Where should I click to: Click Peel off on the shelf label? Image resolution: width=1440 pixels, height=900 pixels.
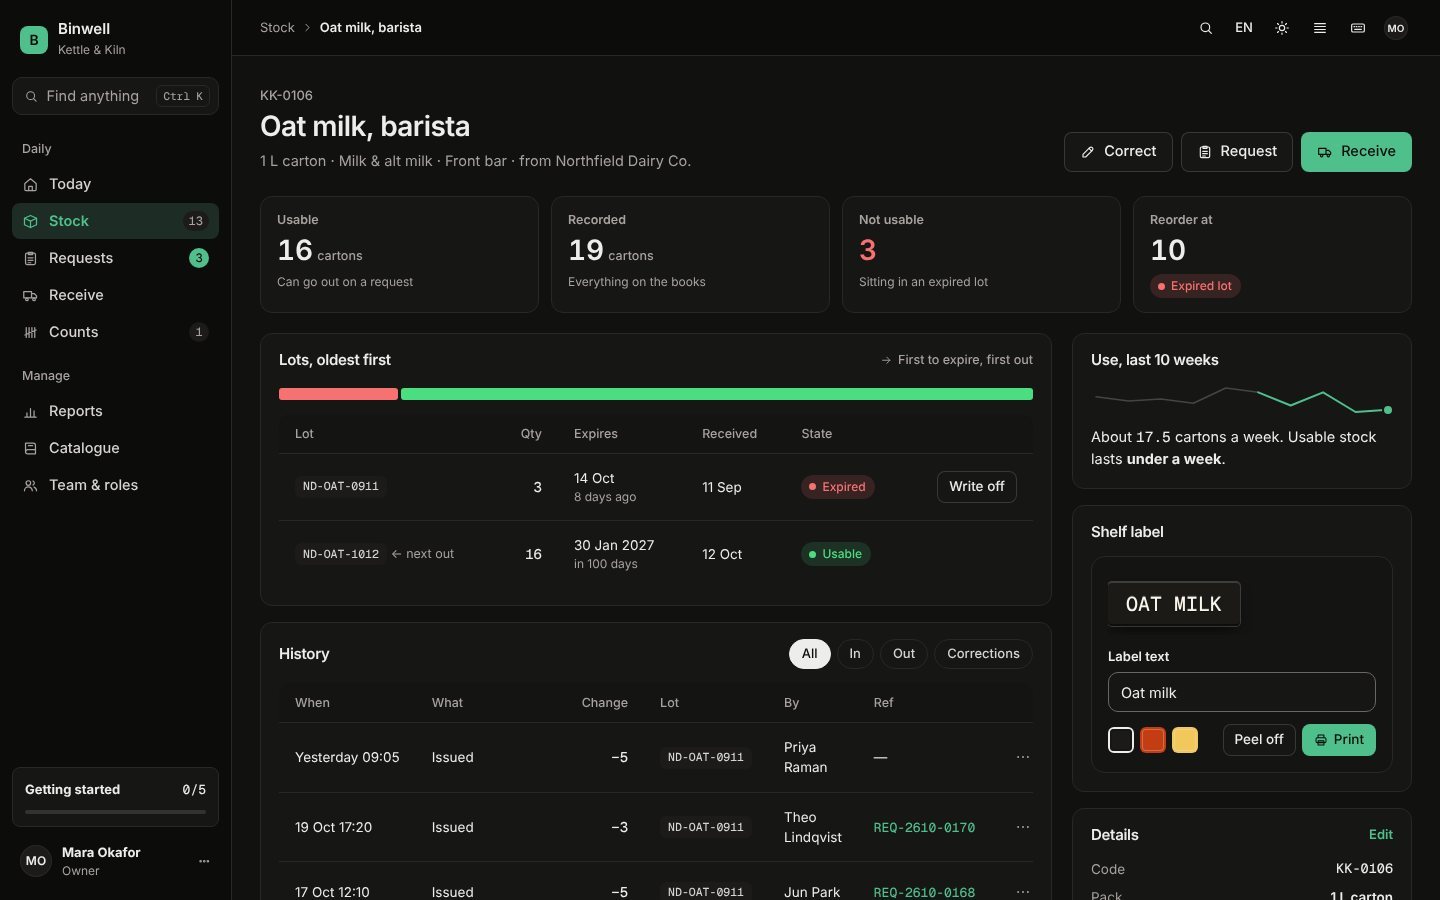(x=1259, y=740)
